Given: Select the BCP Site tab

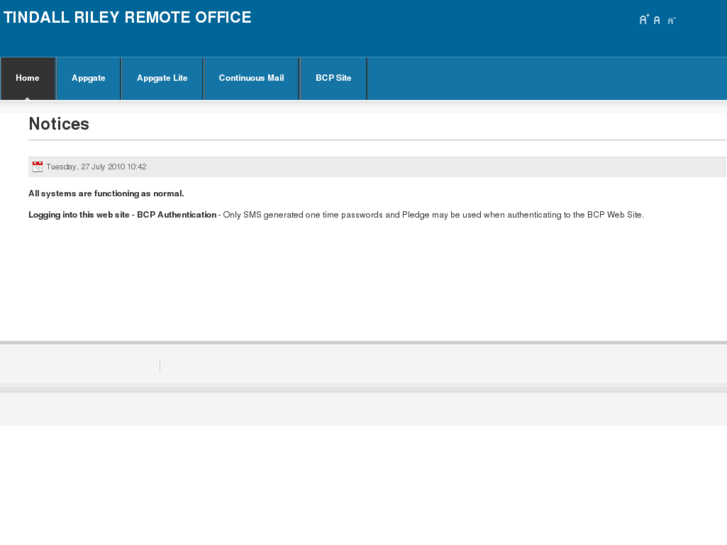Looking at the screenshot, I should coord(333,78).
